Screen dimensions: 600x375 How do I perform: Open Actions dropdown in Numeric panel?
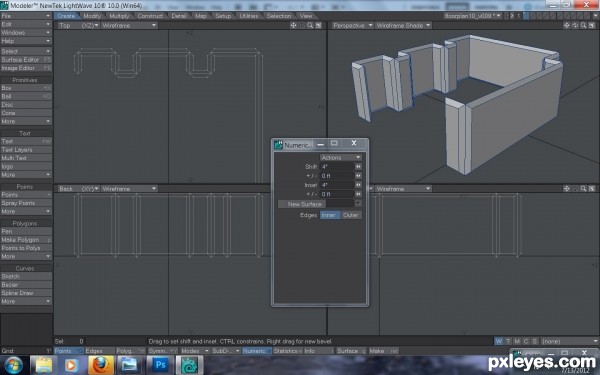coord(341,157)
